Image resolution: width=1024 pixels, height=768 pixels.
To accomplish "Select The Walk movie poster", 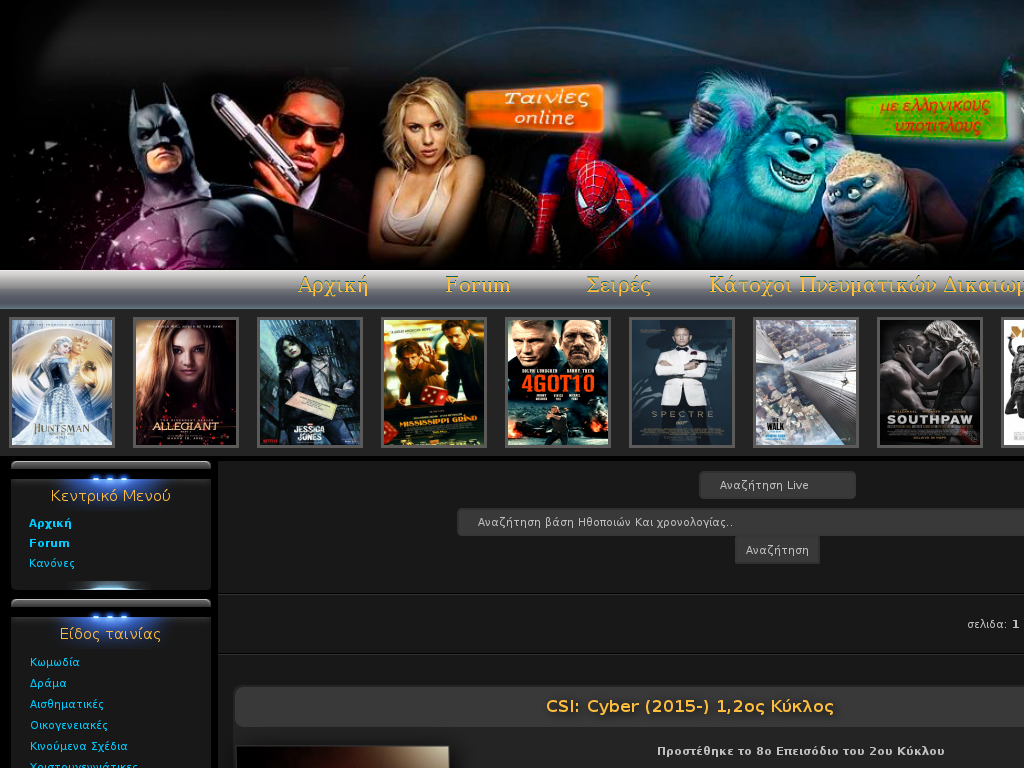I will point(806,383).
